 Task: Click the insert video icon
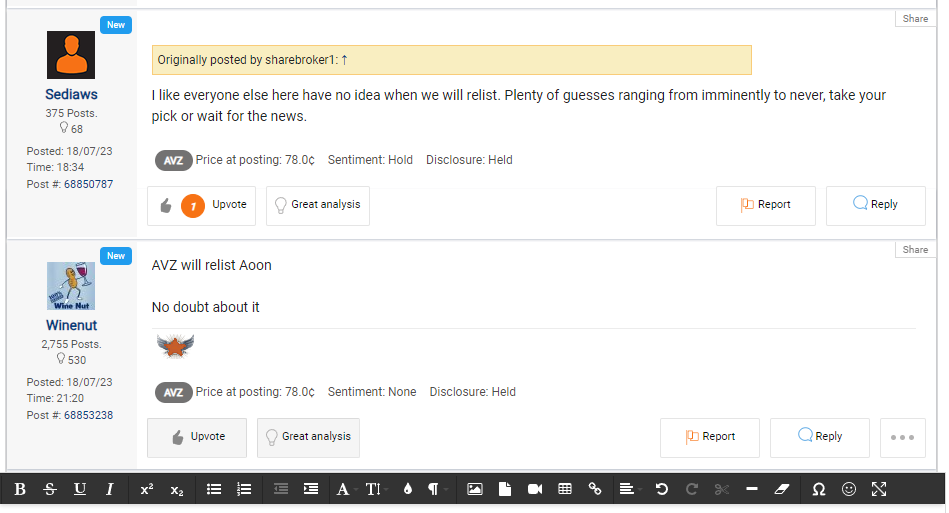coord(535,489)
